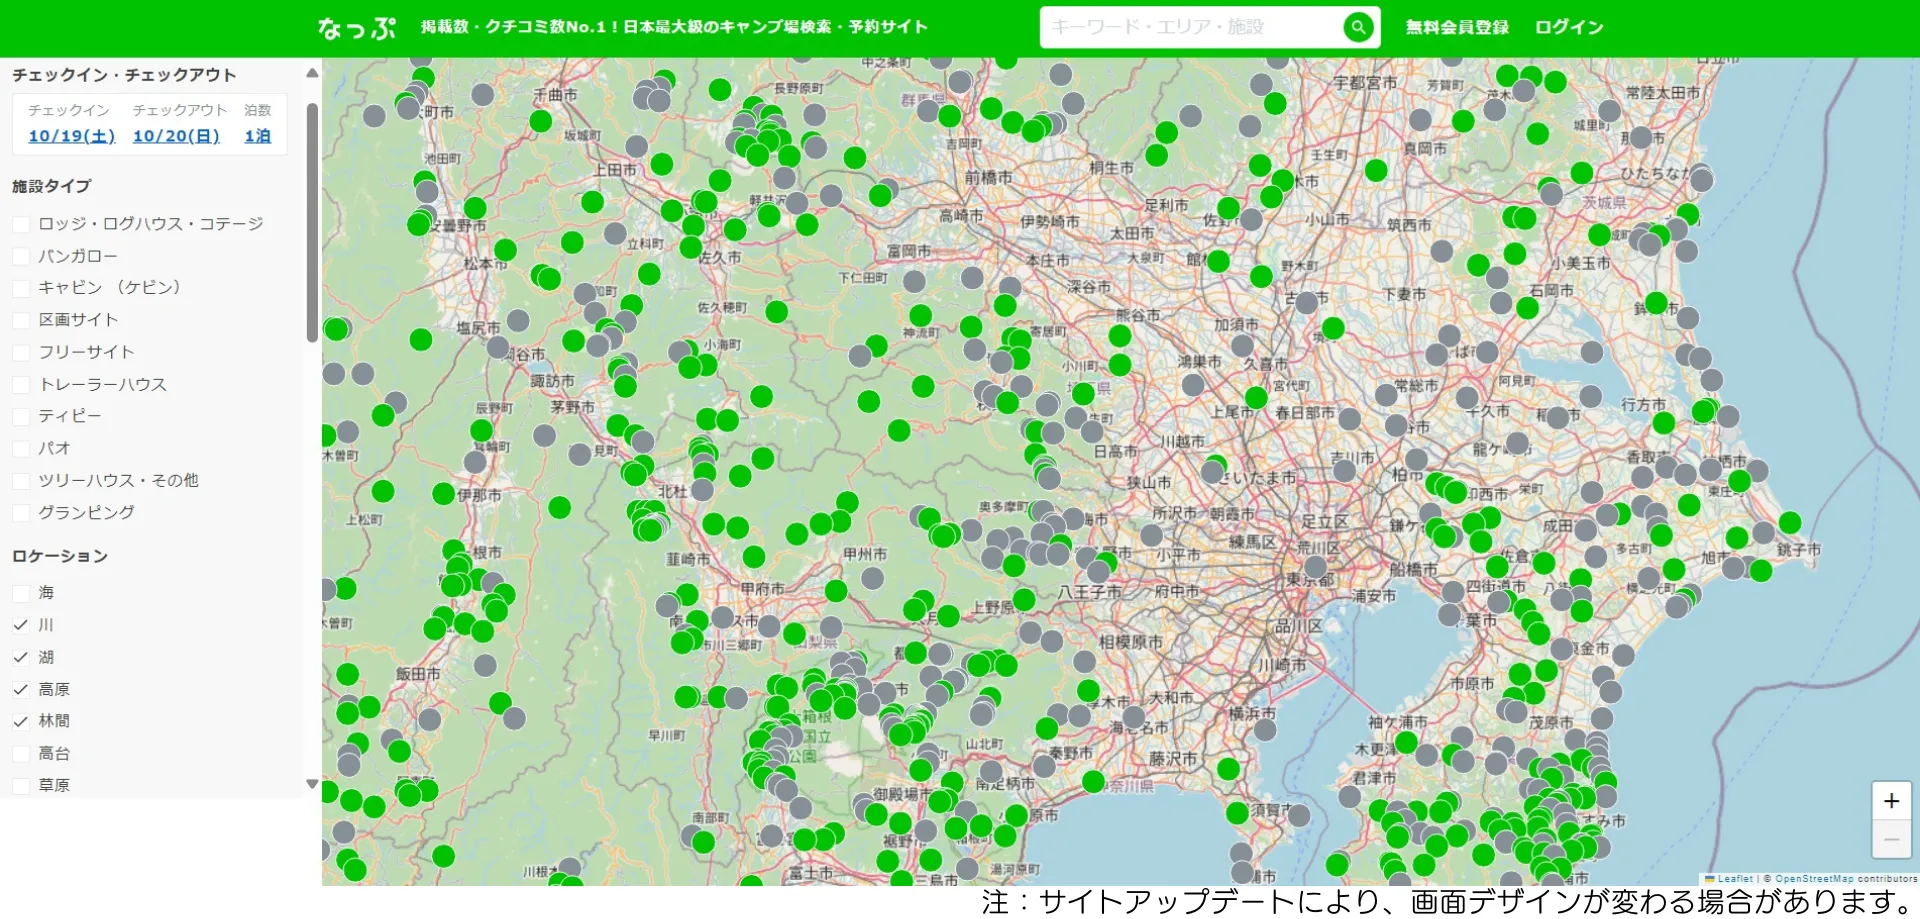Screen dimensions: 1920x919
Task: Click the filter panel scrollbar thumb
Action: [312, 222]
